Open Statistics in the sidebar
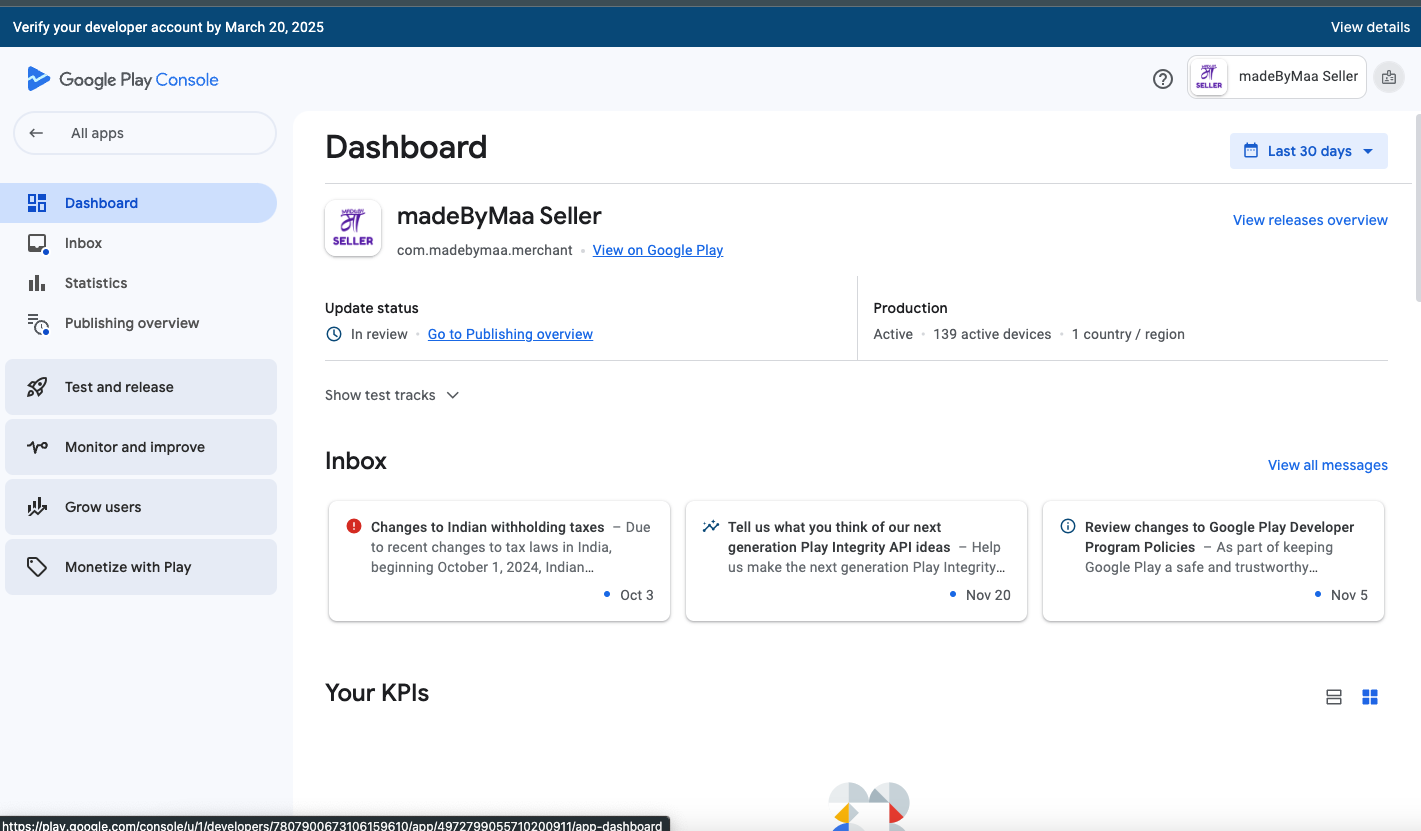This screenshot has height=831, width=1421. pyautogui.click(x=96, y=283)
